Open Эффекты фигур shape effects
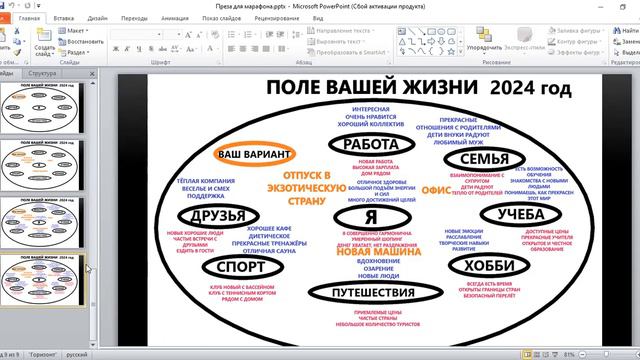 [576, 52]
